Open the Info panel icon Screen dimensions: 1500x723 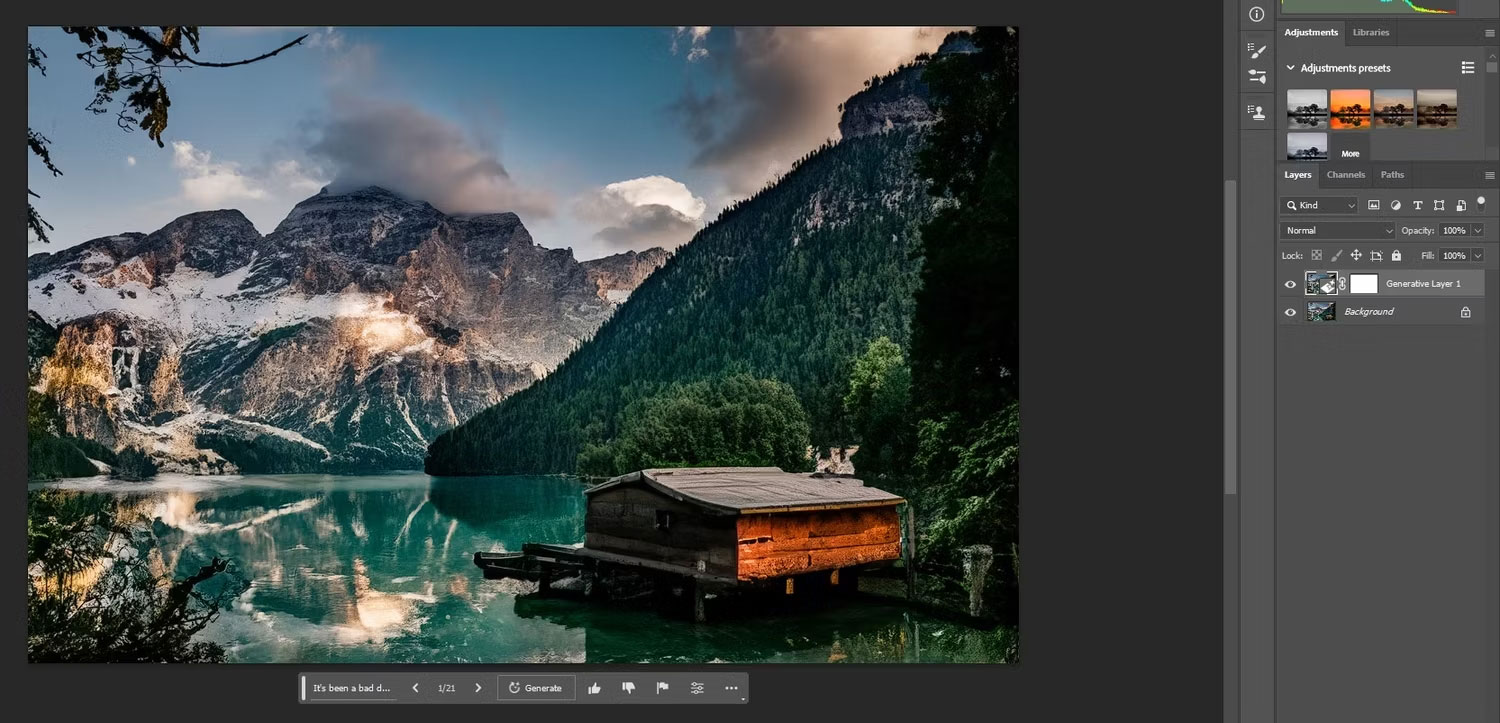point(1257,14)
